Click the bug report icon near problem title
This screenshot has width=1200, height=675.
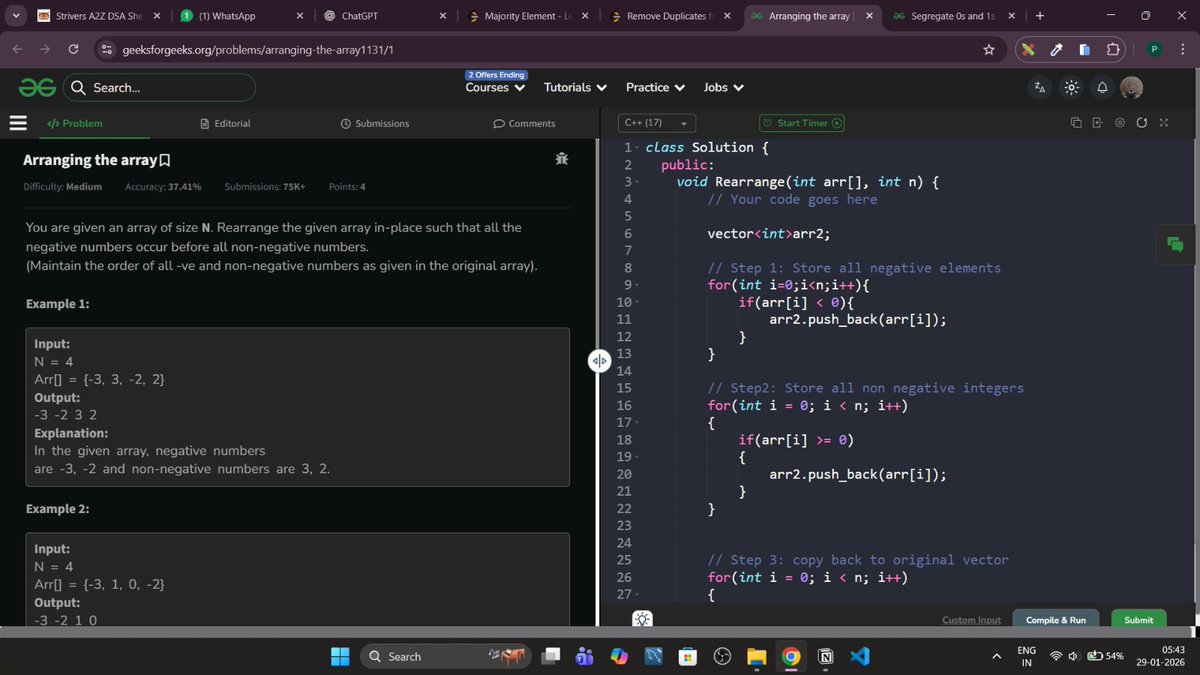tap(561, 158)
